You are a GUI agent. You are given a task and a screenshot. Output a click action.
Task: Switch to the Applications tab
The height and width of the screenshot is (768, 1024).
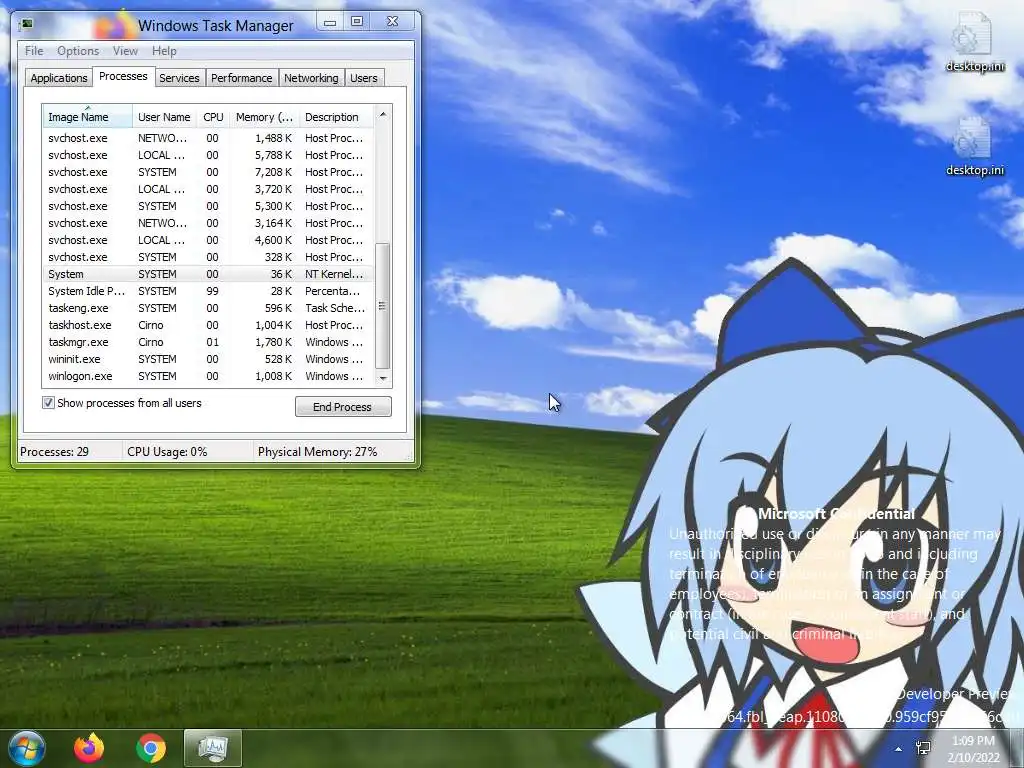[x=58, y=78]
